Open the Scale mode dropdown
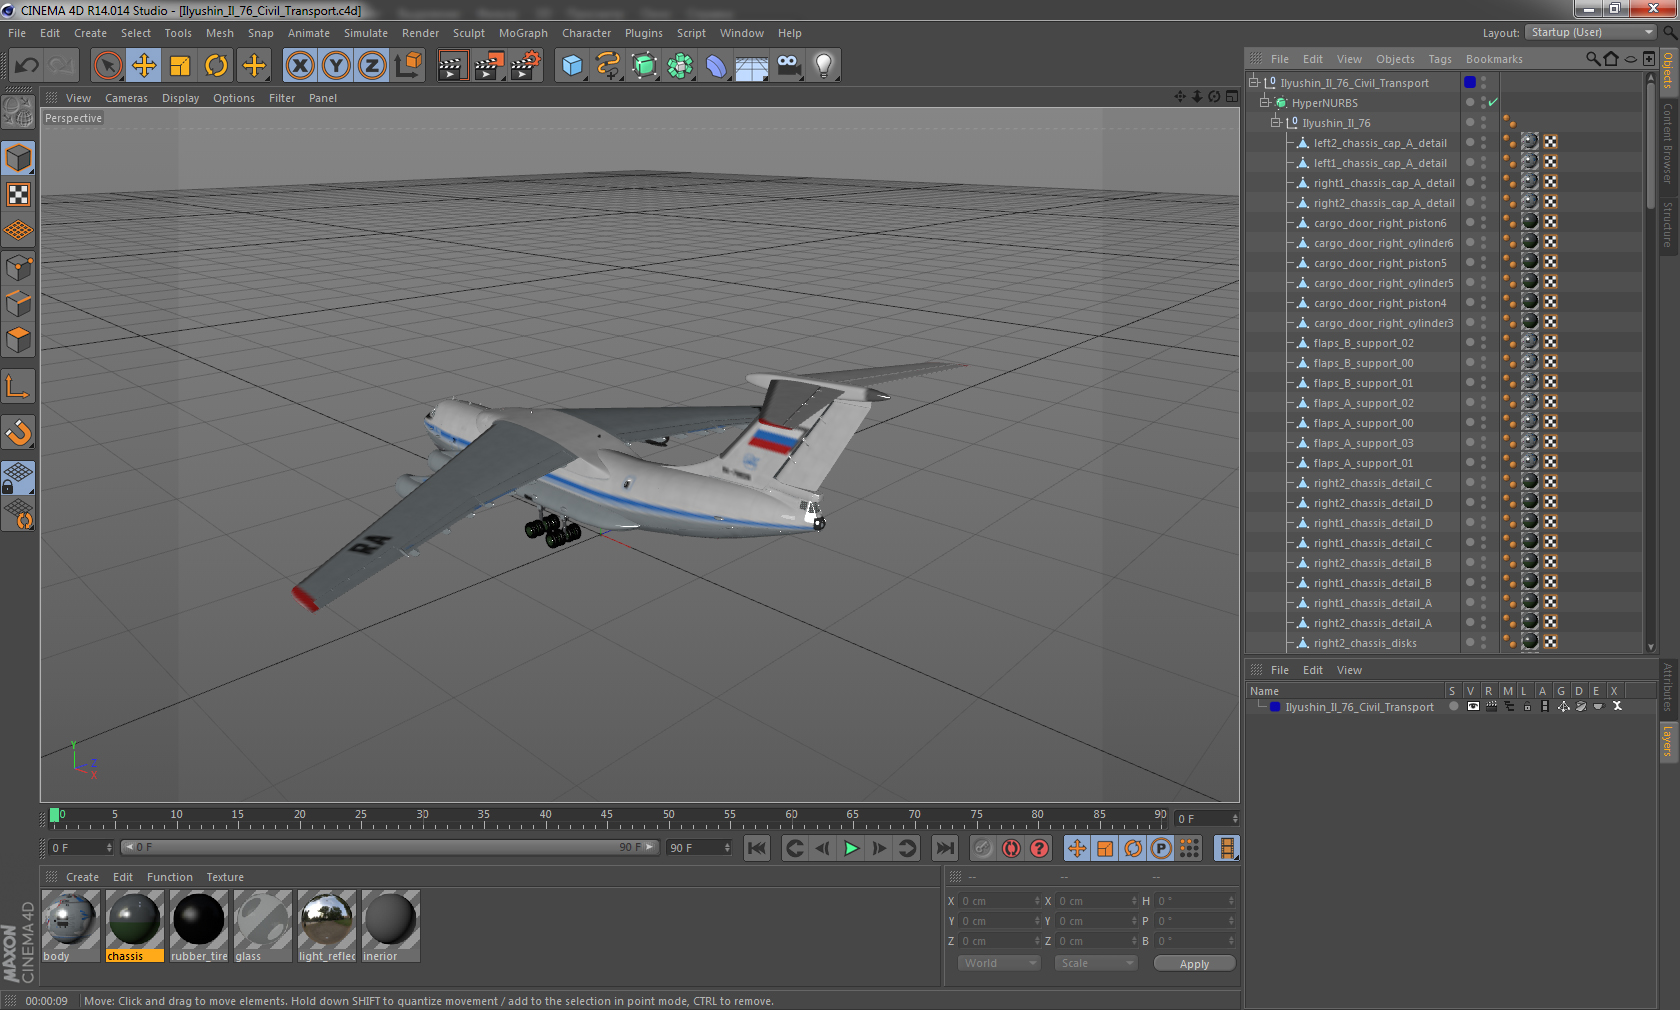This screenshot has width=1680, height=1010. (1096, 963)
